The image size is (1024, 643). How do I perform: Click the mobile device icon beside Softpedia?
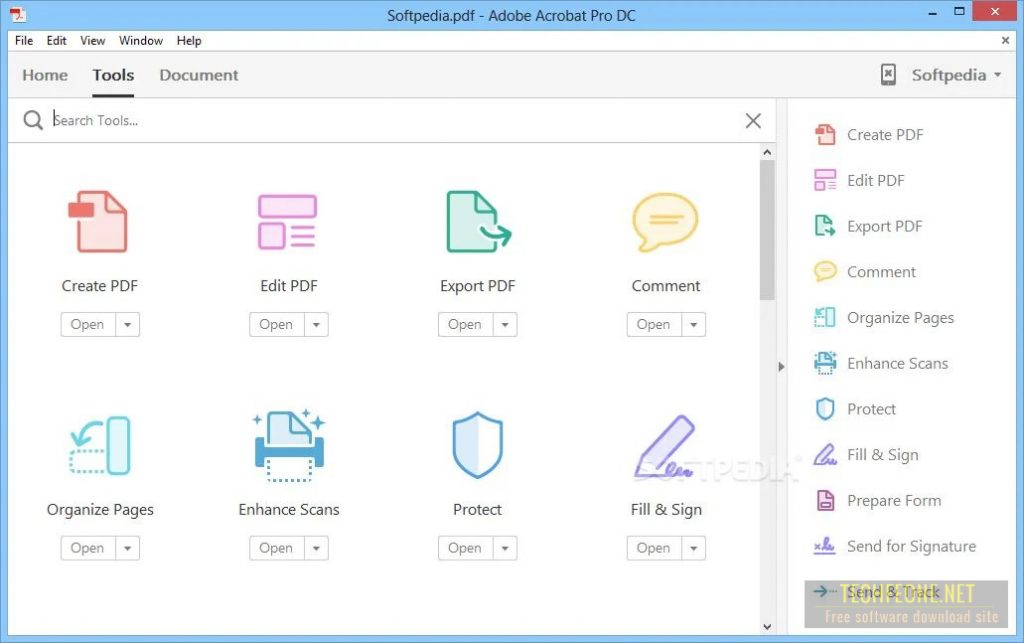(x=888, y=75)
